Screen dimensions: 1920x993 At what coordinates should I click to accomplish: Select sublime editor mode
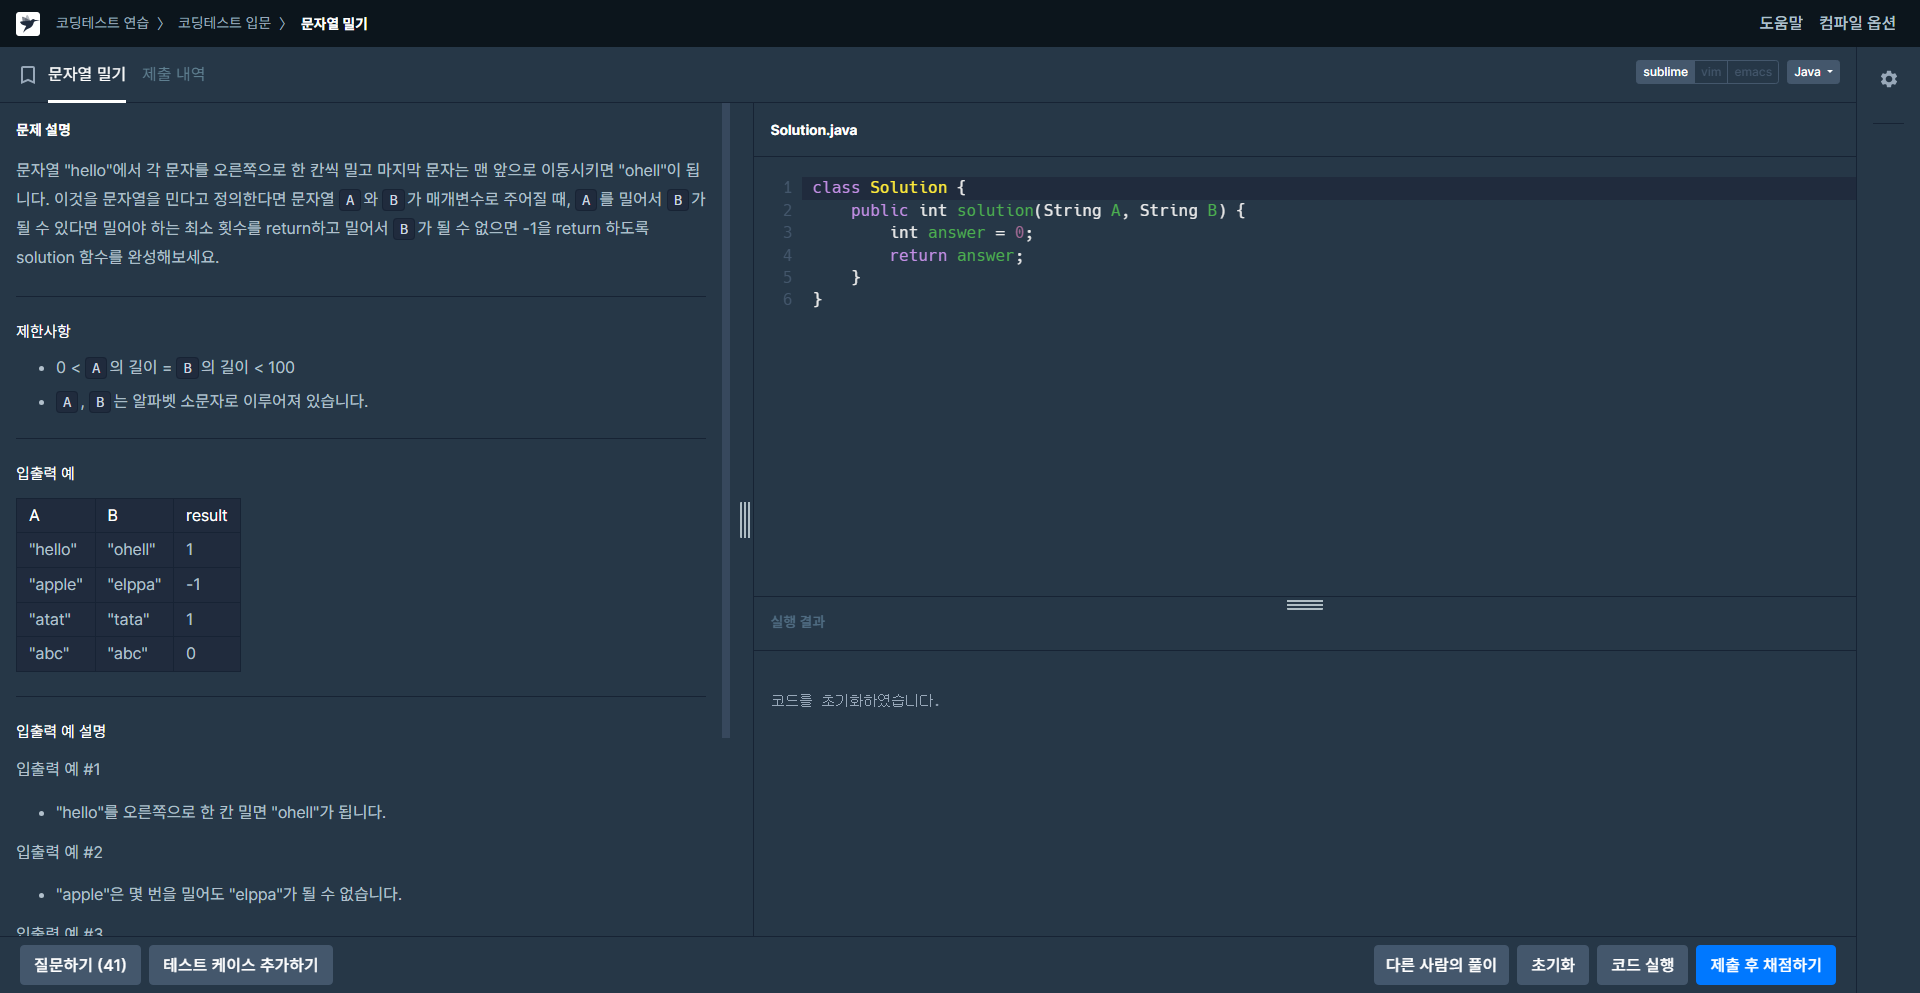1665,72
